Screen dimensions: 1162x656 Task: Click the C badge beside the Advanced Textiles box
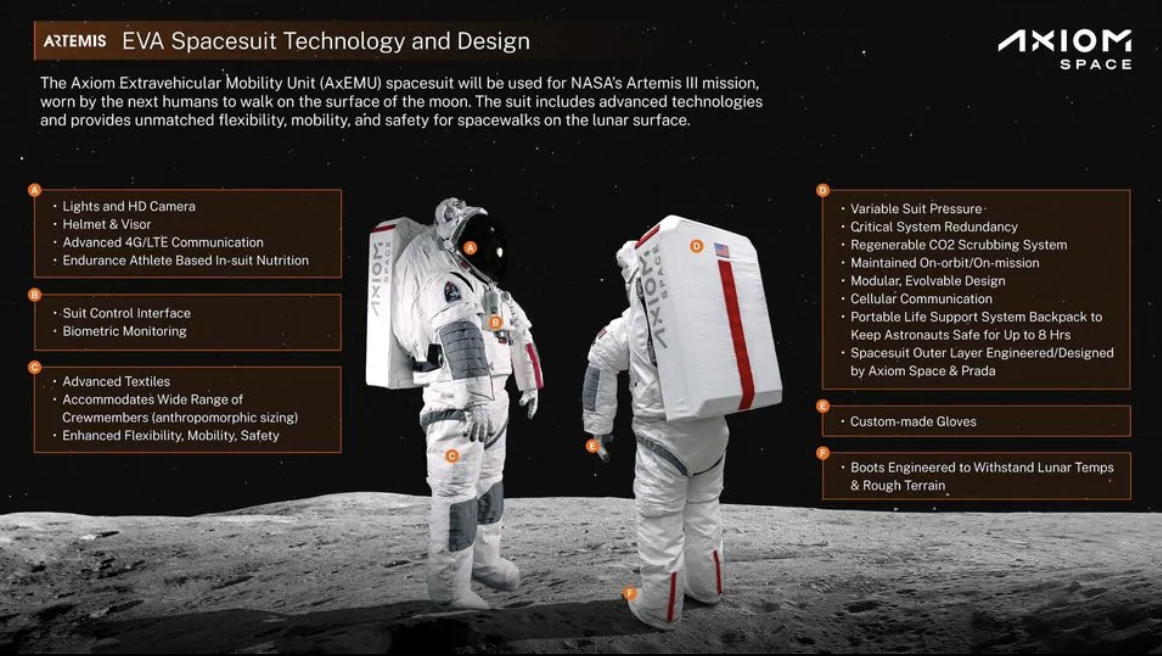coord(34,367)
